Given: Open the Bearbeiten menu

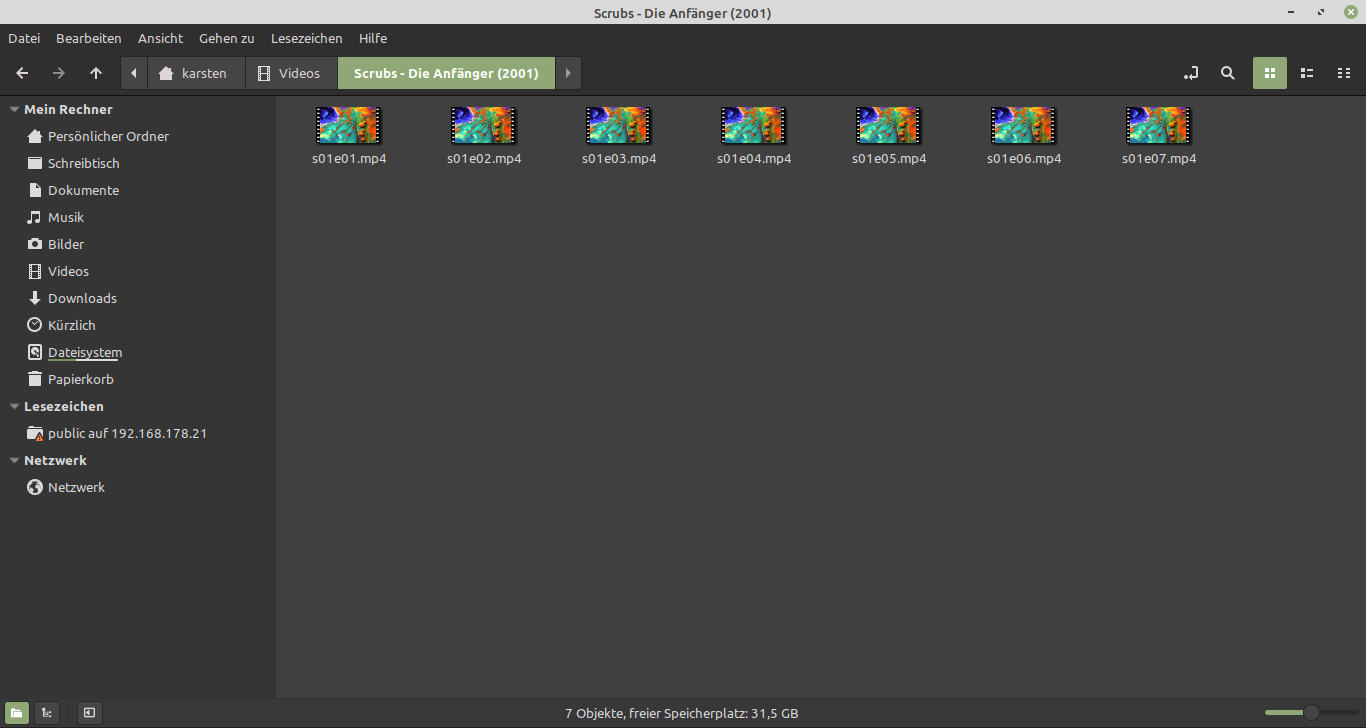Looking at the screenshot, I should [89, 38].
